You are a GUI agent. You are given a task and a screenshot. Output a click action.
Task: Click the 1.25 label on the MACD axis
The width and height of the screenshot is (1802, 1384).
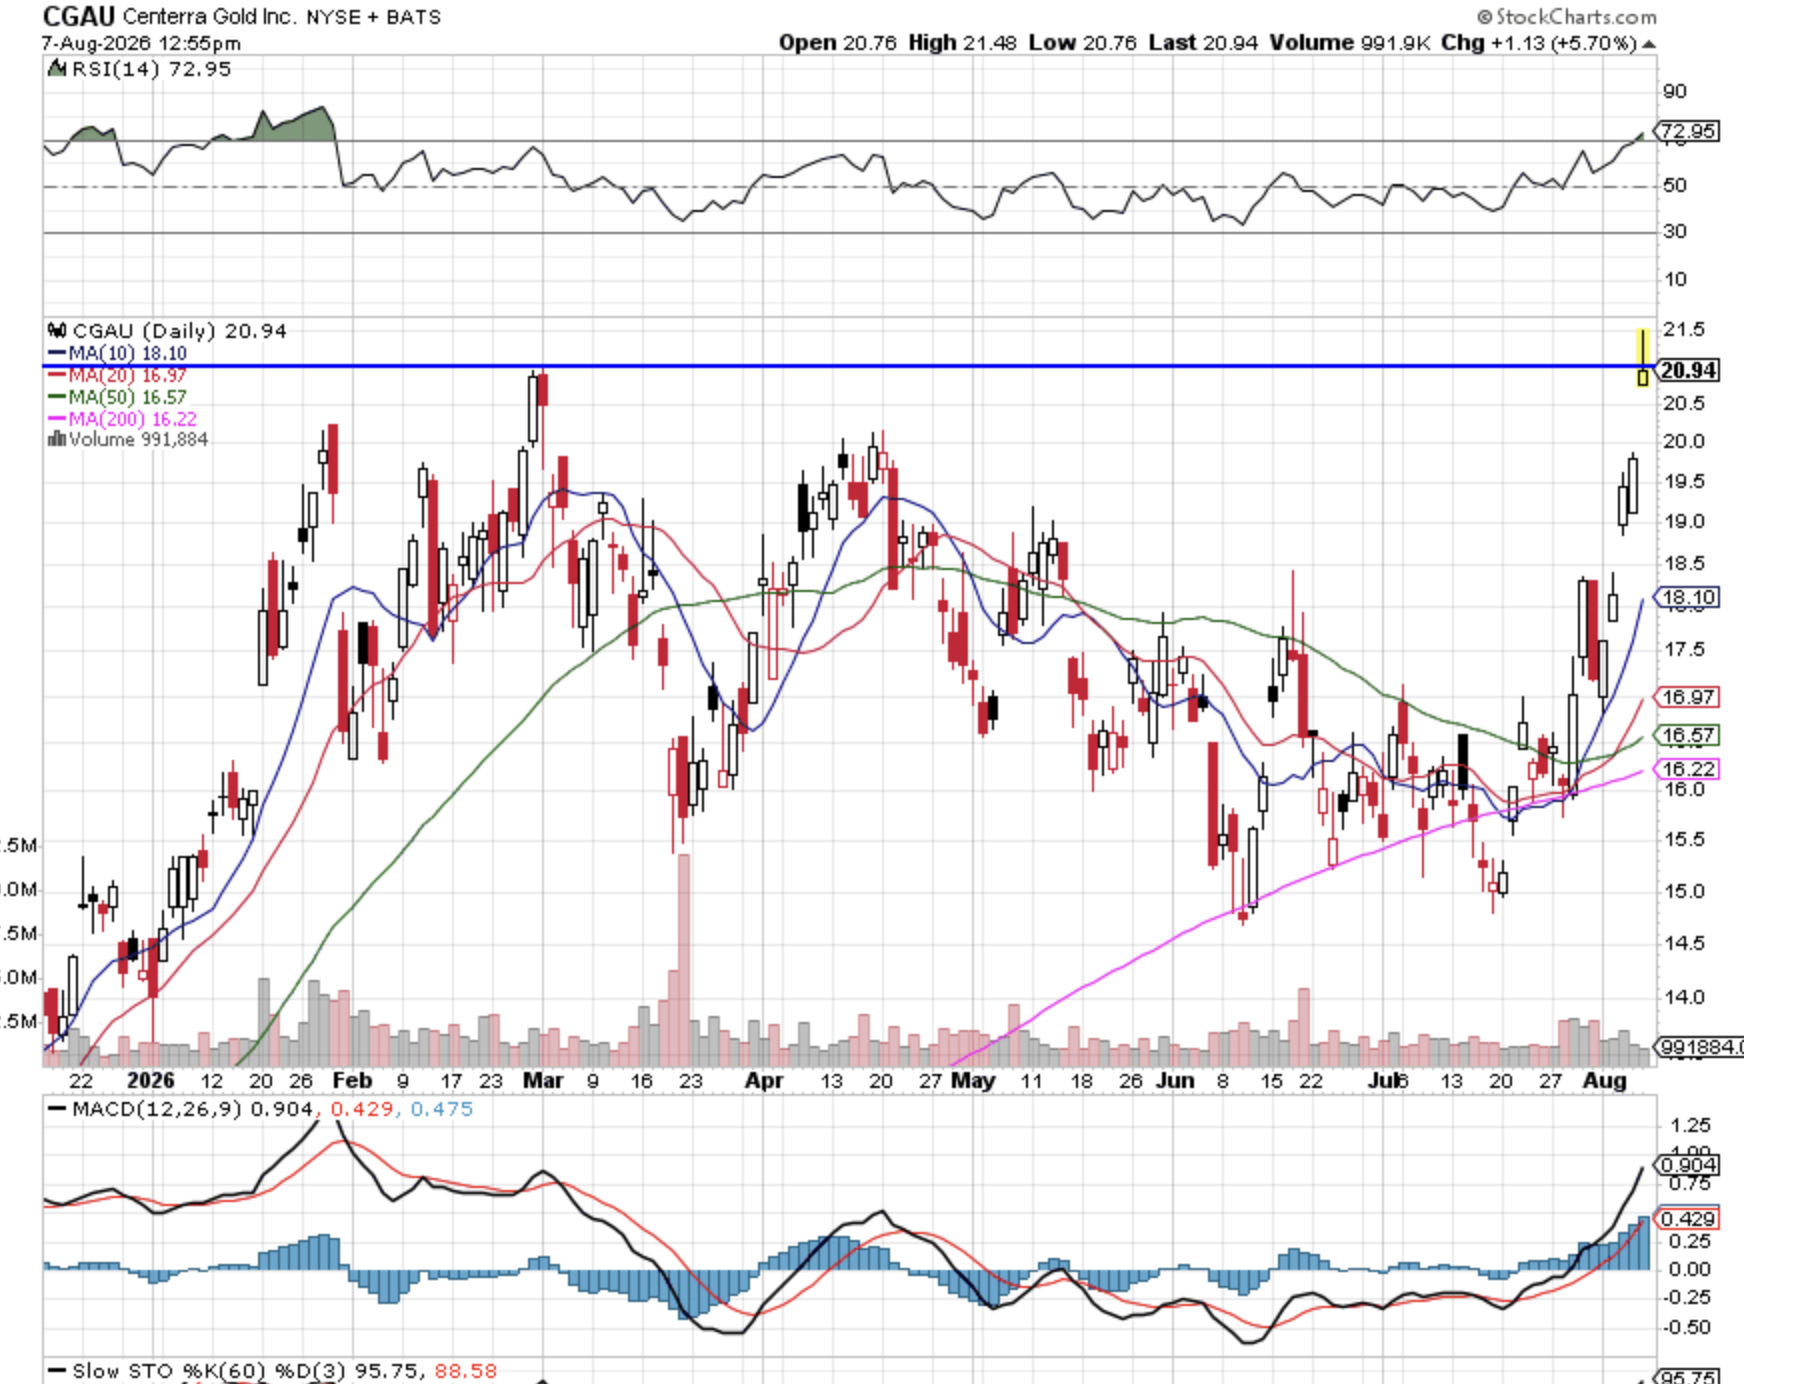point(1690,1125)
